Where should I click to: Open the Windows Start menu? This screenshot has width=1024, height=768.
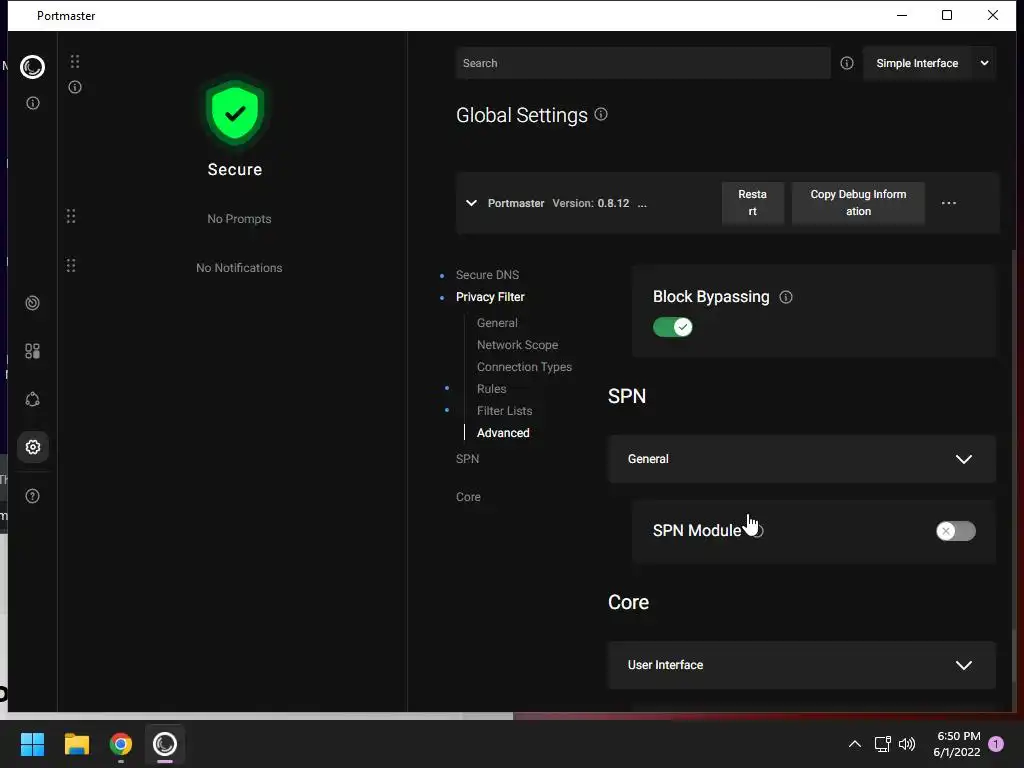[x=32, y=744]
